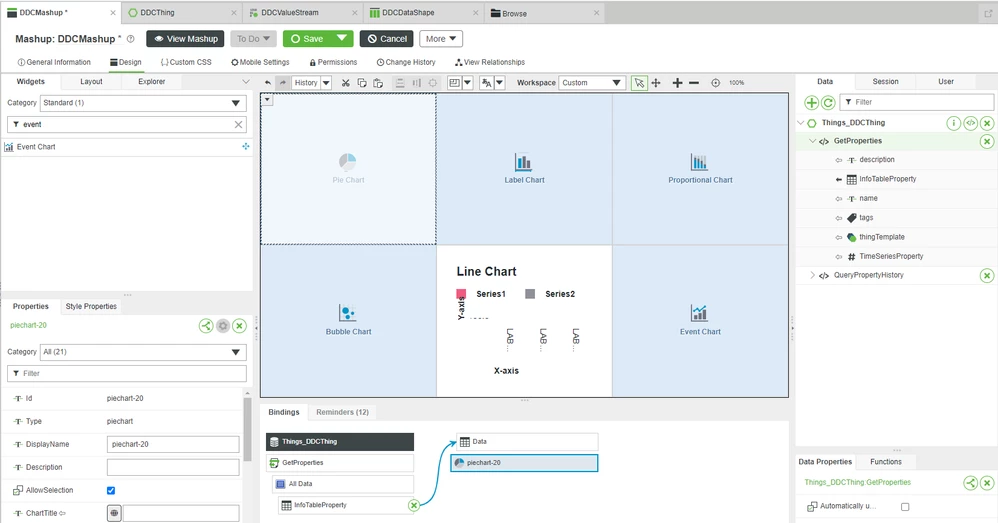The width and height of the screenshot is (998, 523).
Task: Clear the 'event' widget search with X
Action: [239, 125]
